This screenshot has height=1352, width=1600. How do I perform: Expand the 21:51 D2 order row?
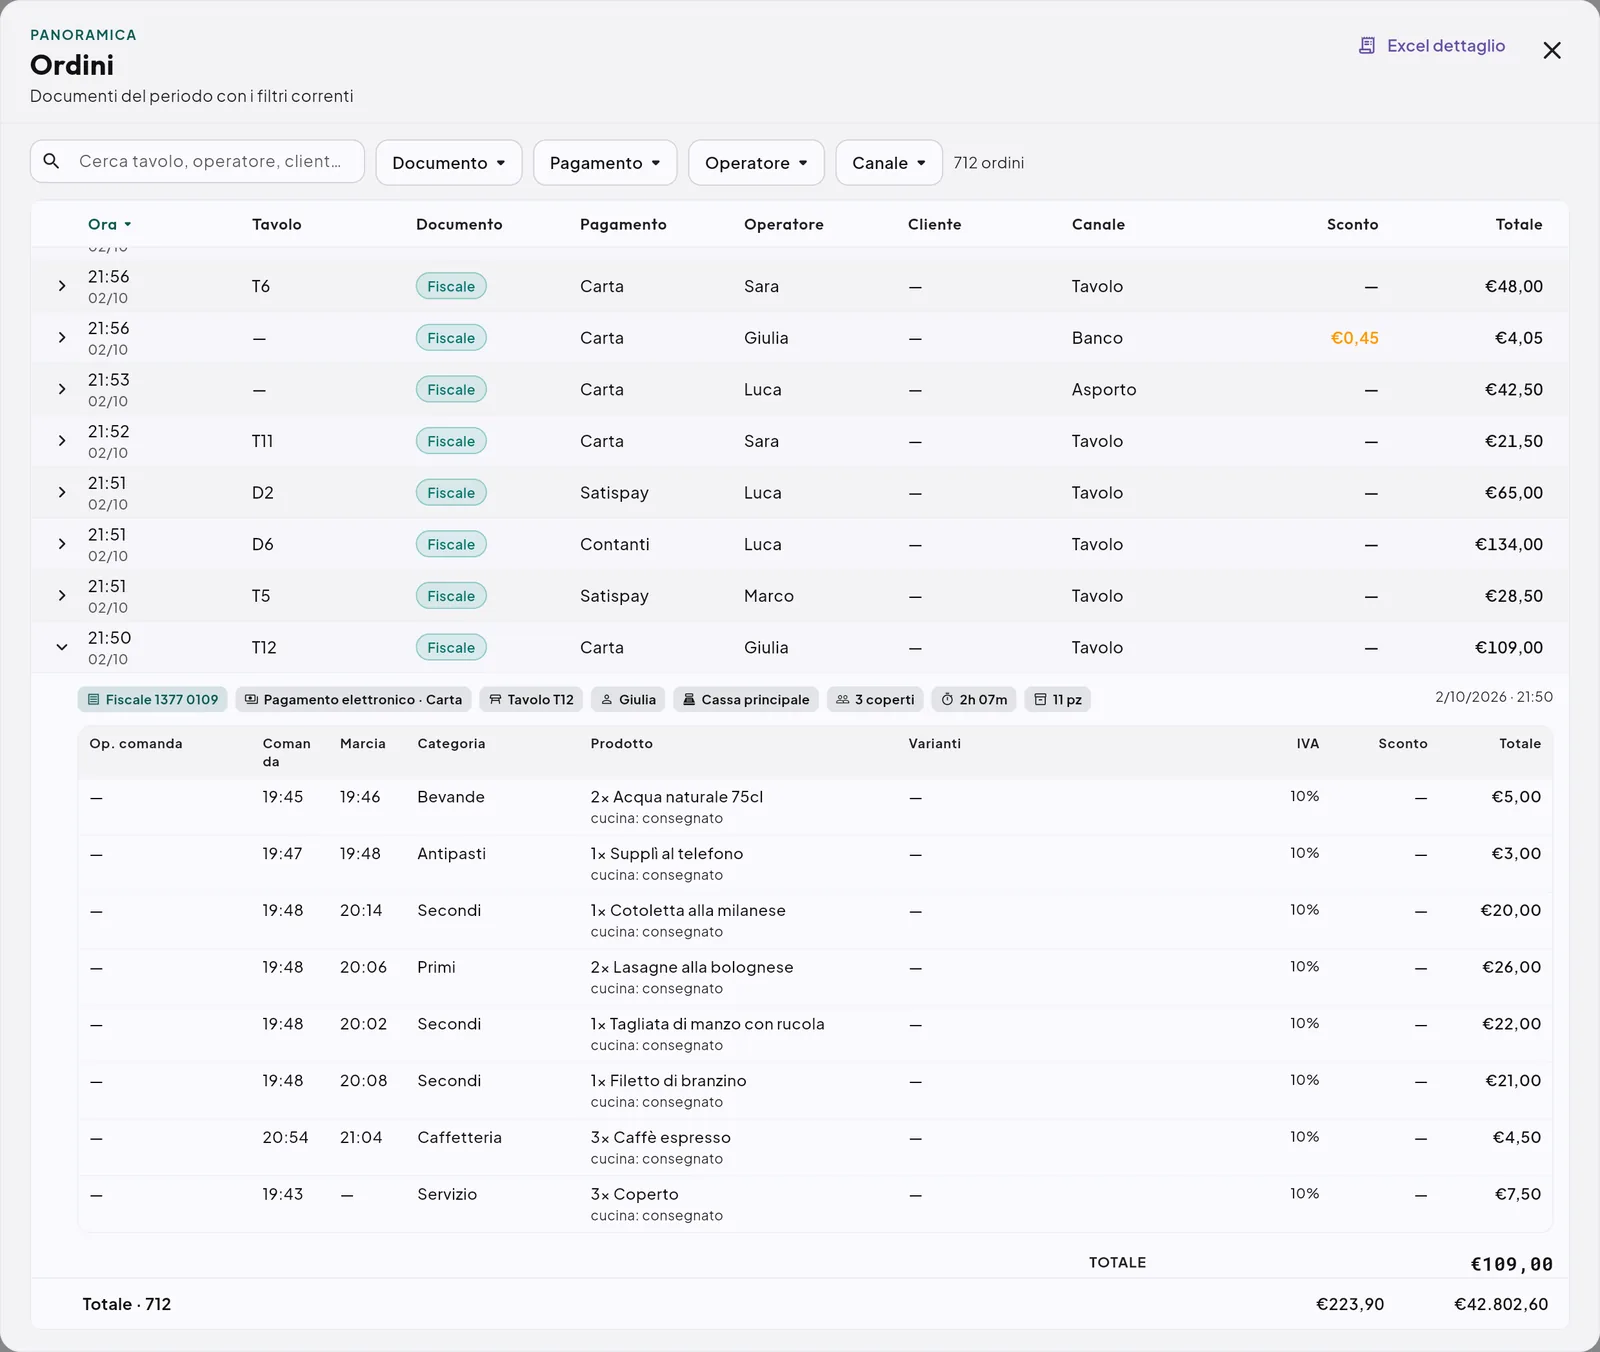click(x=62, y=493)
